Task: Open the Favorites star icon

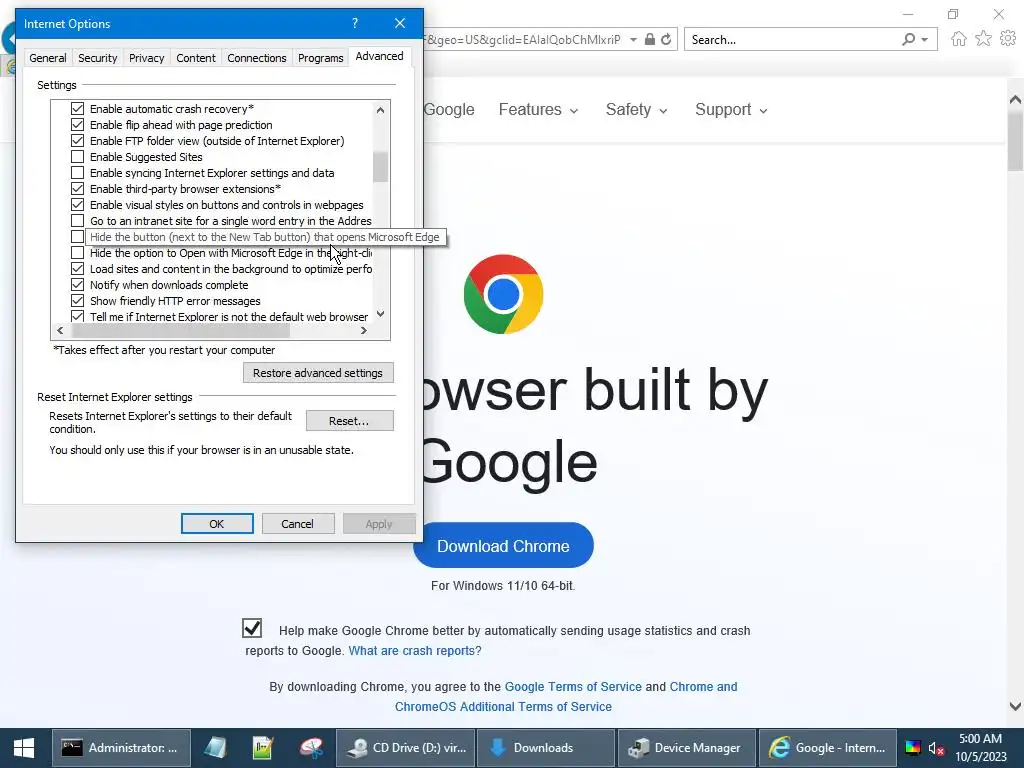Action: point(983,39)
